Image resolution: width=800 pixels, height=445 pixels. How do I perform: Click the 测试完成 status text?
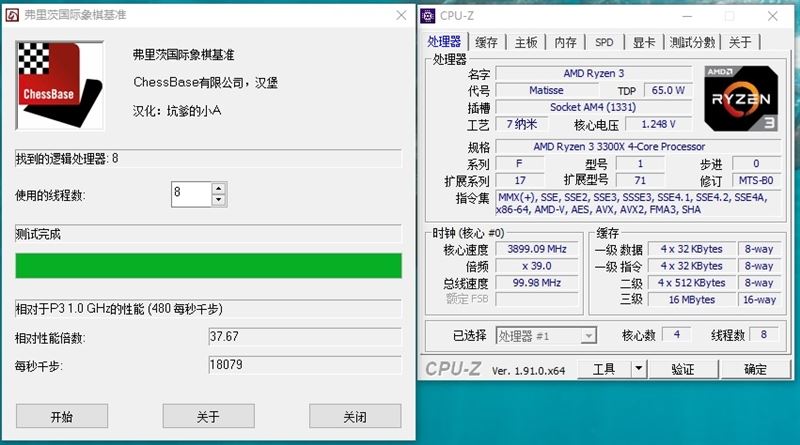coord(38,234)
